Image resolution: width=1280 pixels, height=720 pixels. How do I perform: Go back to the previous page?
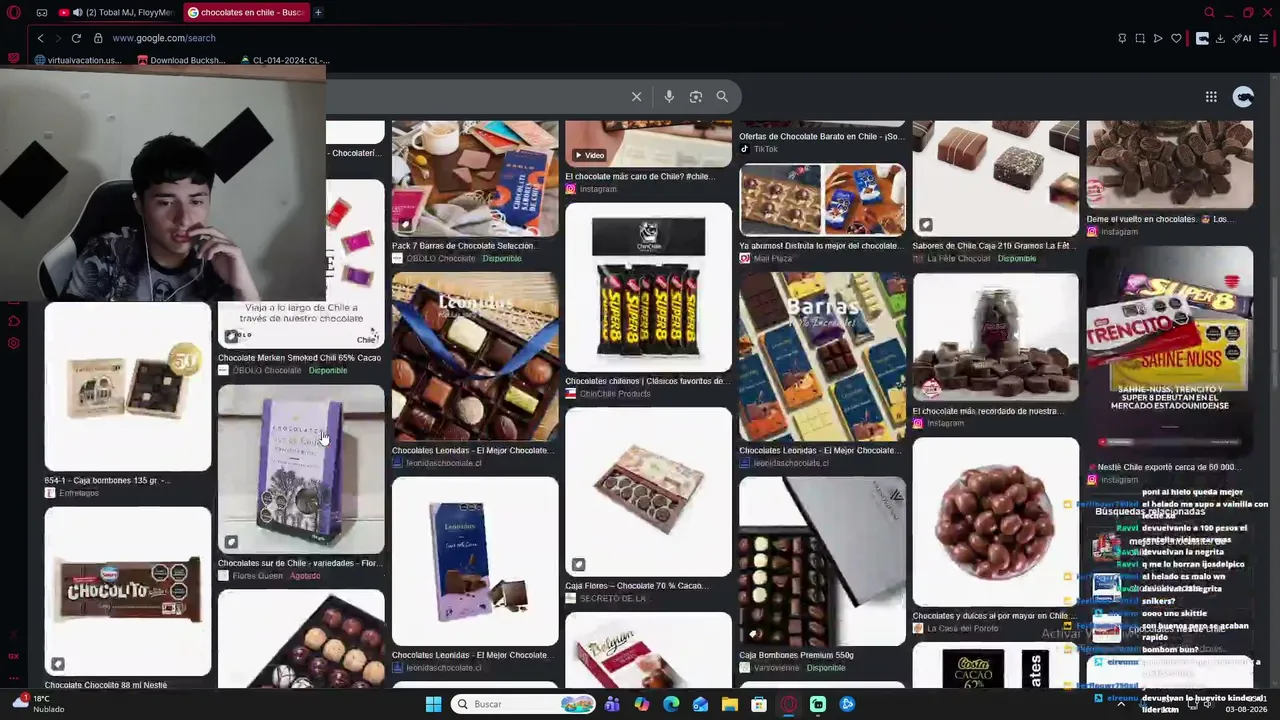(40, 38)
